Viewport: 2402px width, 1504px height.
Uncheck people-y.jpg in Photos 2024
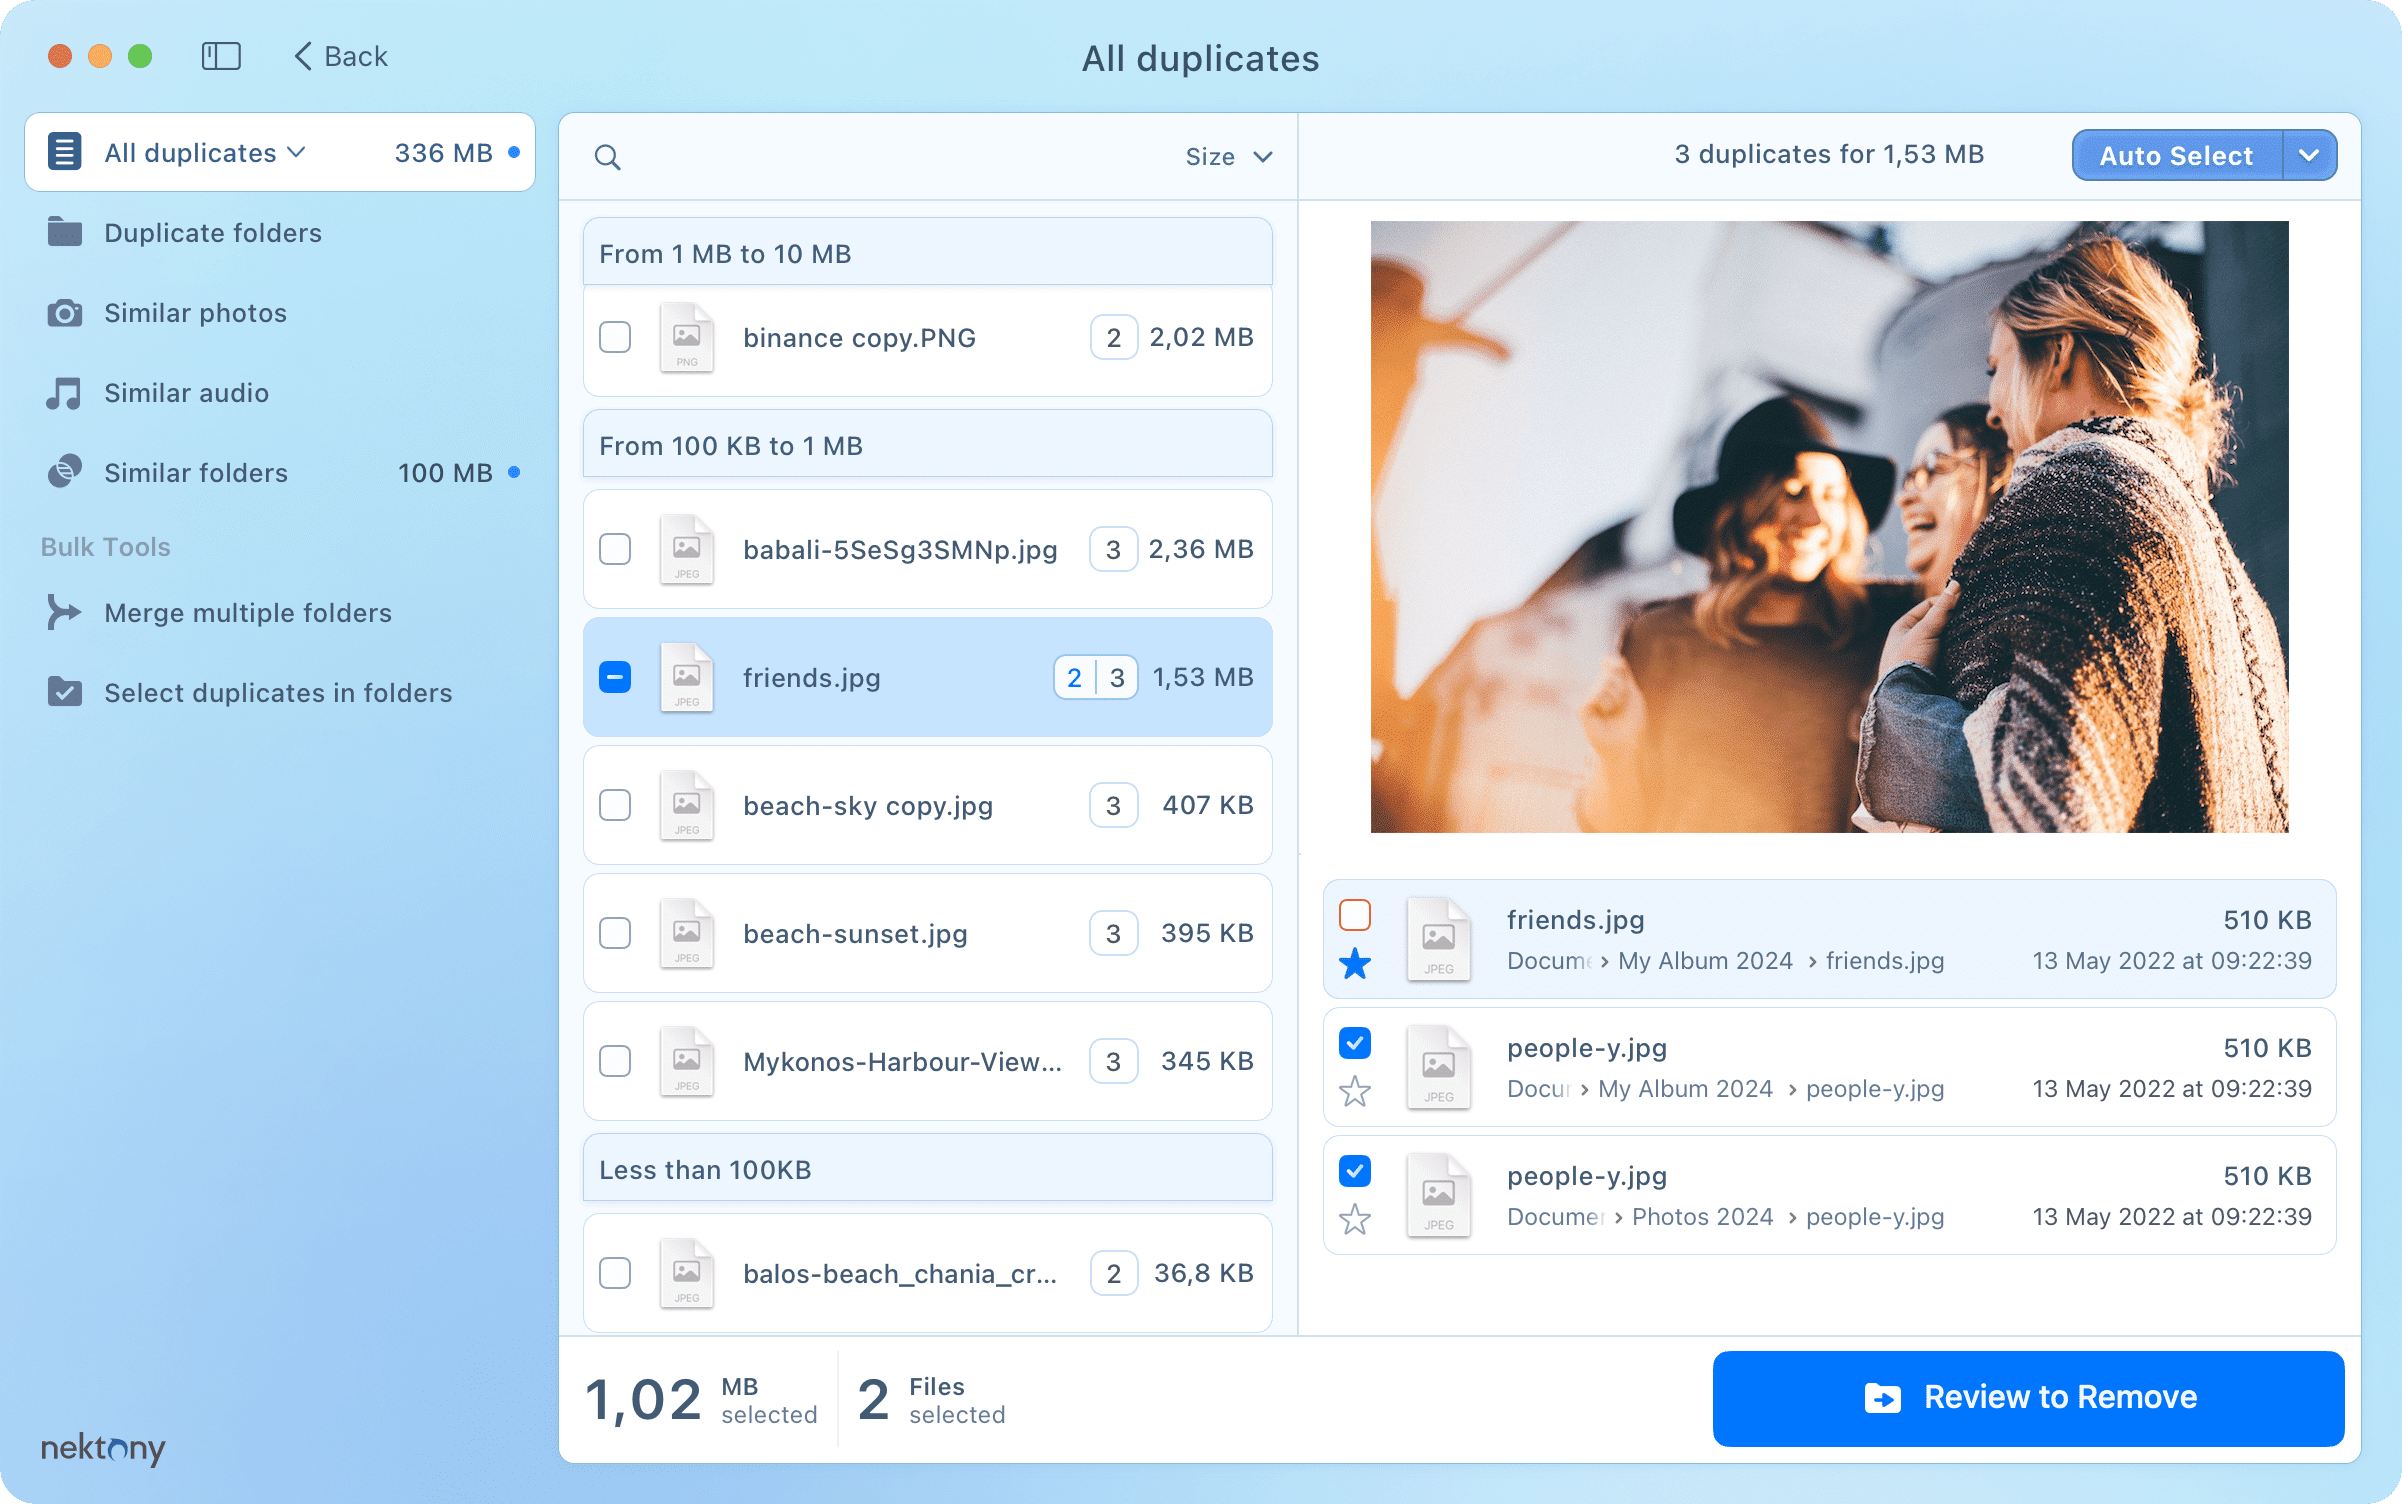point(1354,1171)
